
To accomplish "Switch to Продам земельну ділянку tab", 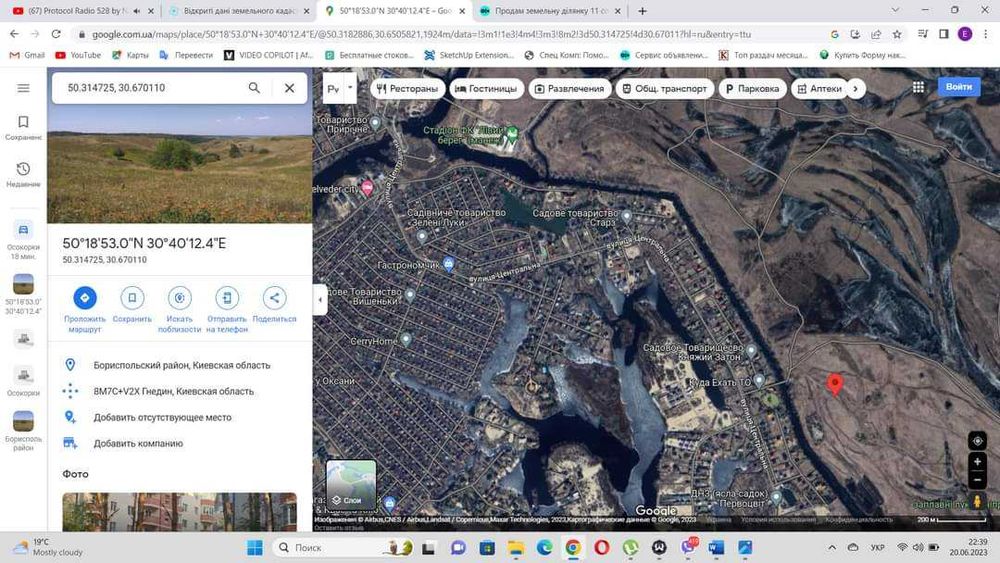I will [x=552, y=11].
